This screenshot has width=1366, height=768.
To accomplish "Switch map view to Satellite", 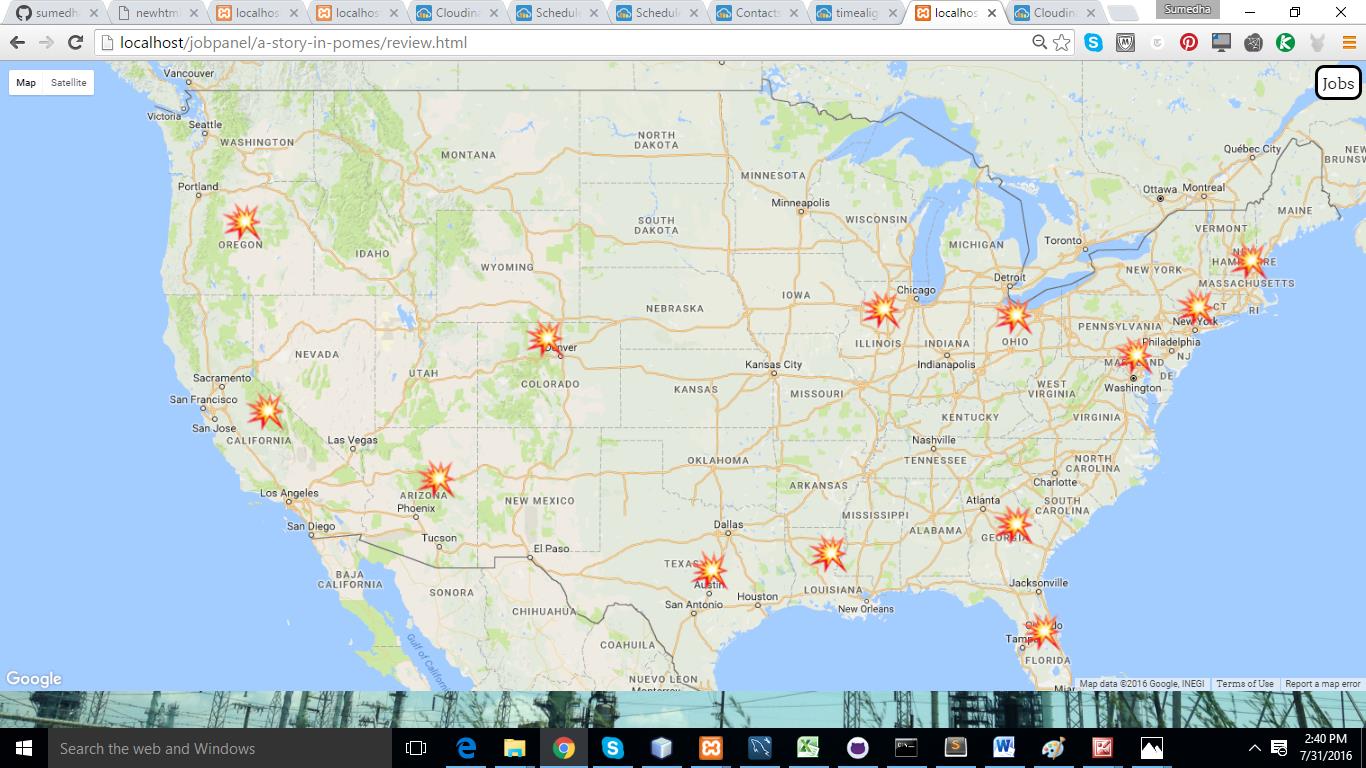I will [x=69, y=83].
